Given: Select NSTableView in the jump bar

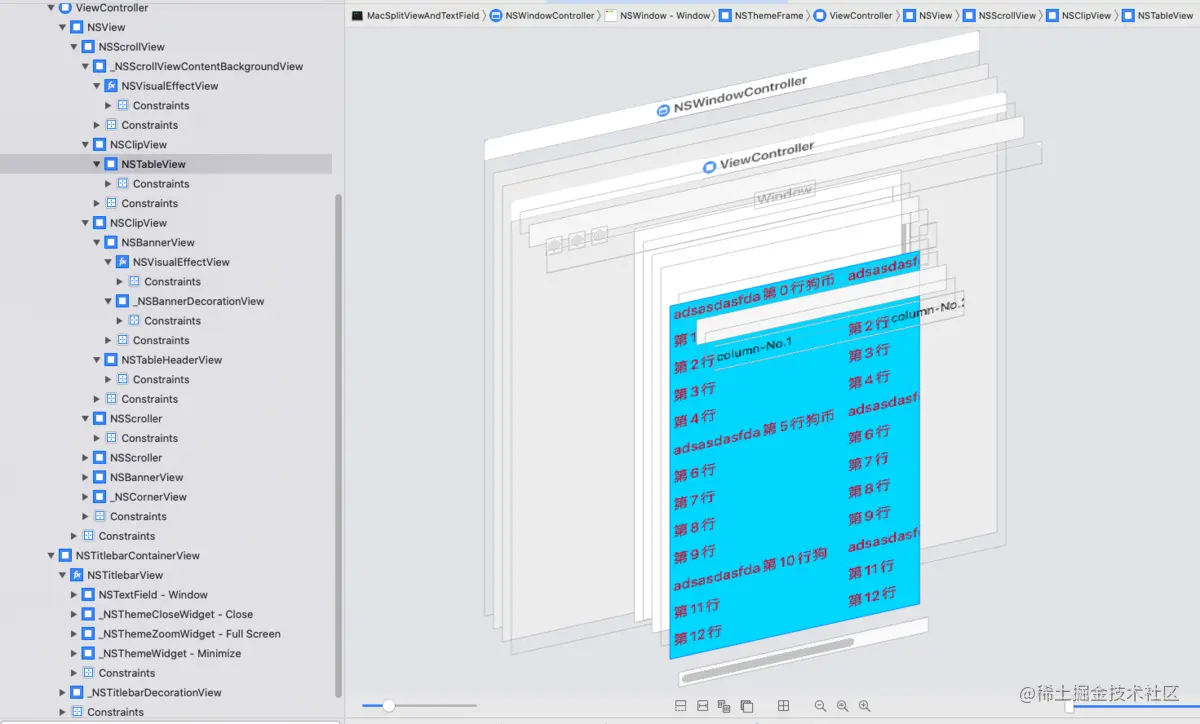Looking at the screenshot, I should [x=1165, y=16].
